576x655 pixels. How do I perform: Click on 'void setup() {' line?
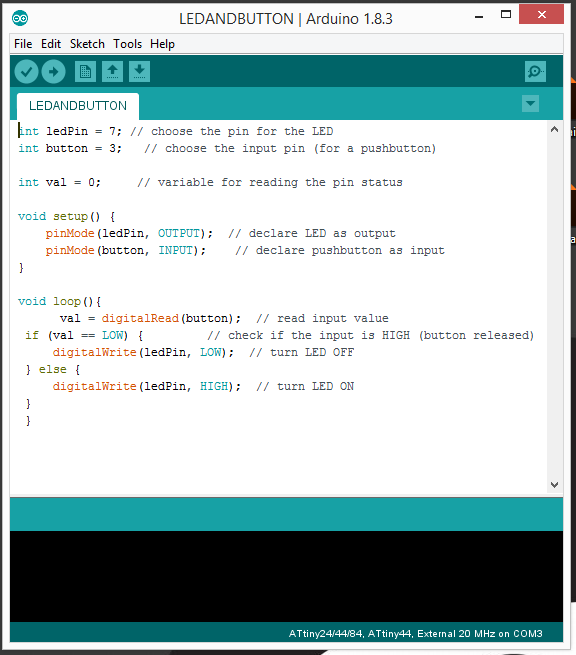[x=66, y=216]
